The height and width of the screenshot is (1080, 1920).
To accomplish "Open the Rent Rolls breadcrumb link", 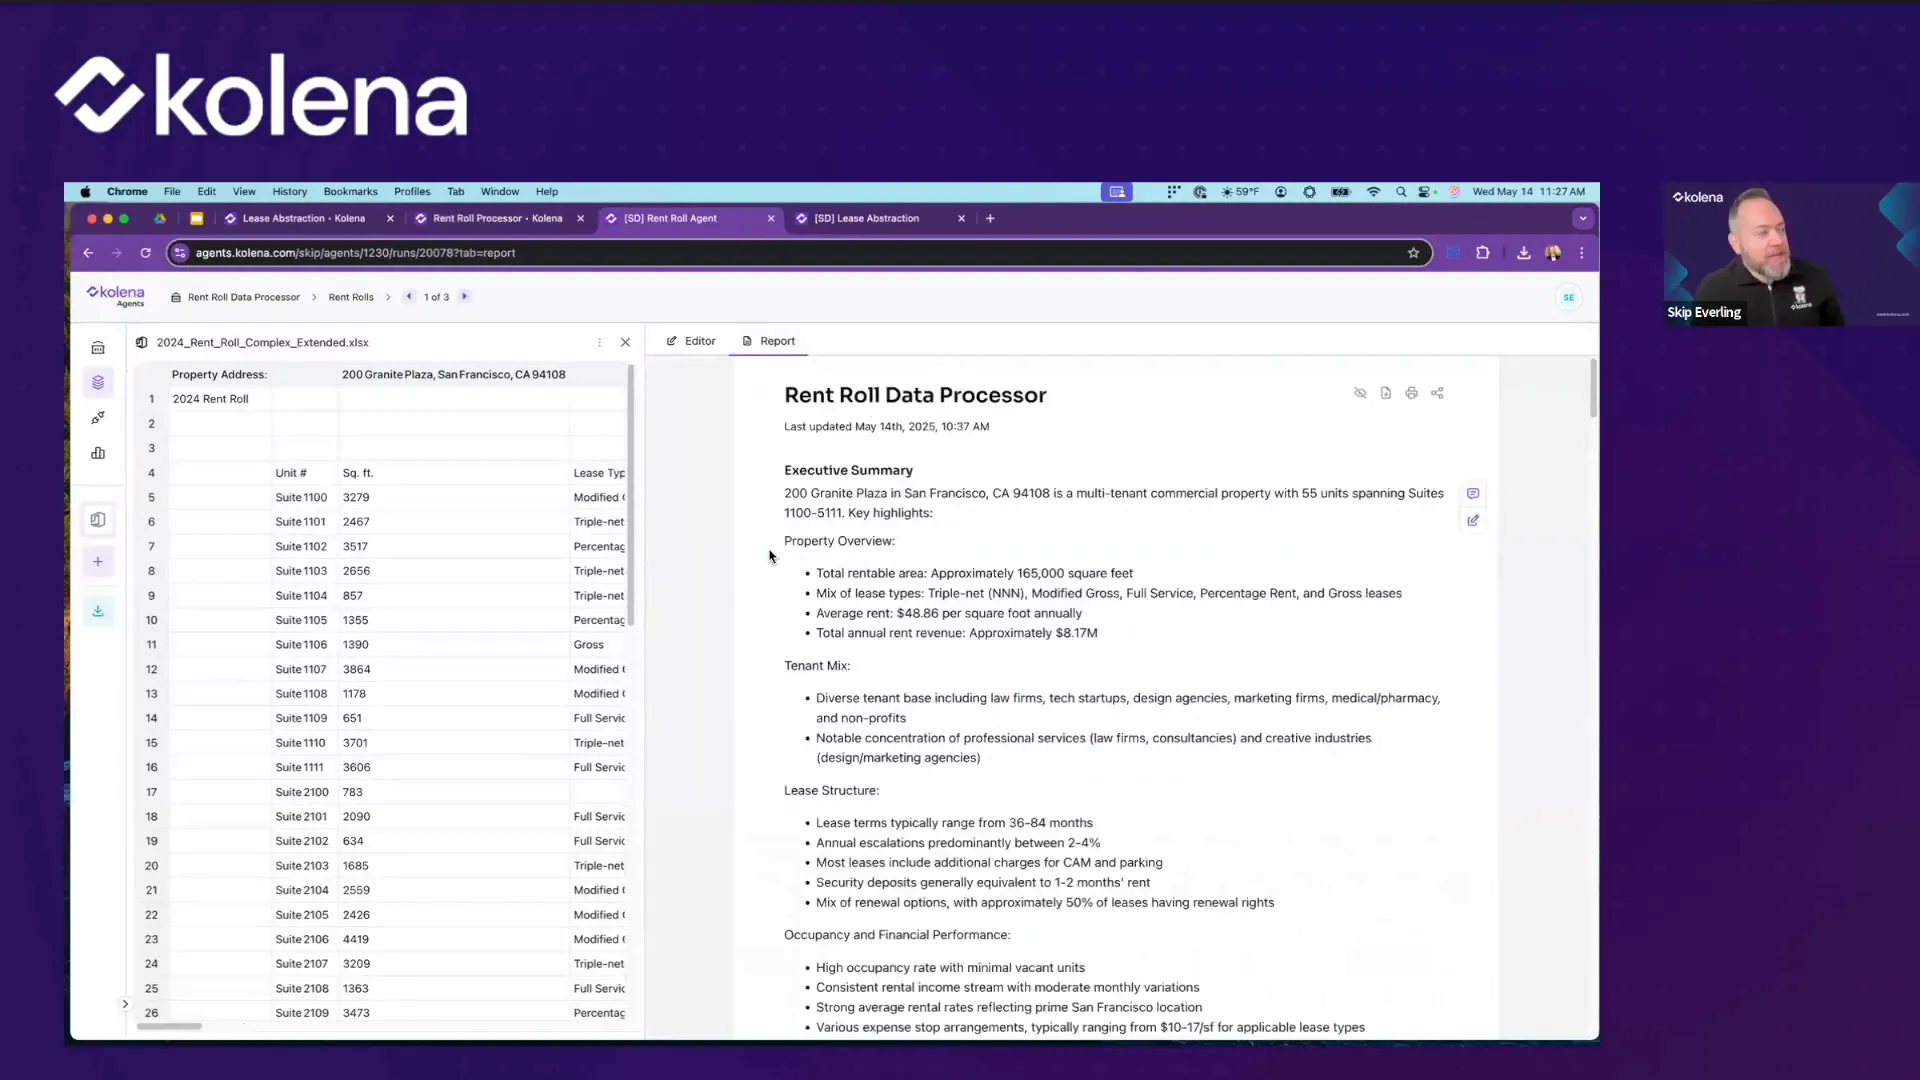I will click(351, 297).
